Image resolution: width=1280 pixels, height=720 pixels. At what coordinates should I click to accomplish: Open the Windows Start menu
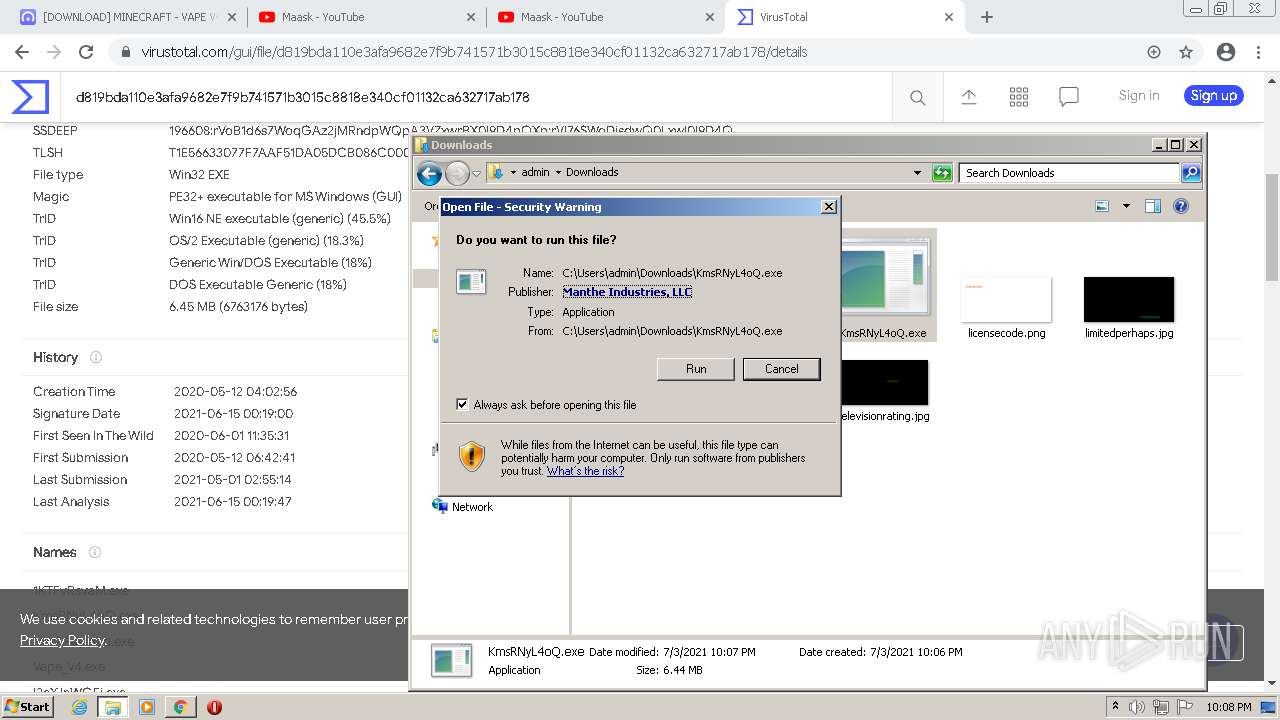(29, 706)
